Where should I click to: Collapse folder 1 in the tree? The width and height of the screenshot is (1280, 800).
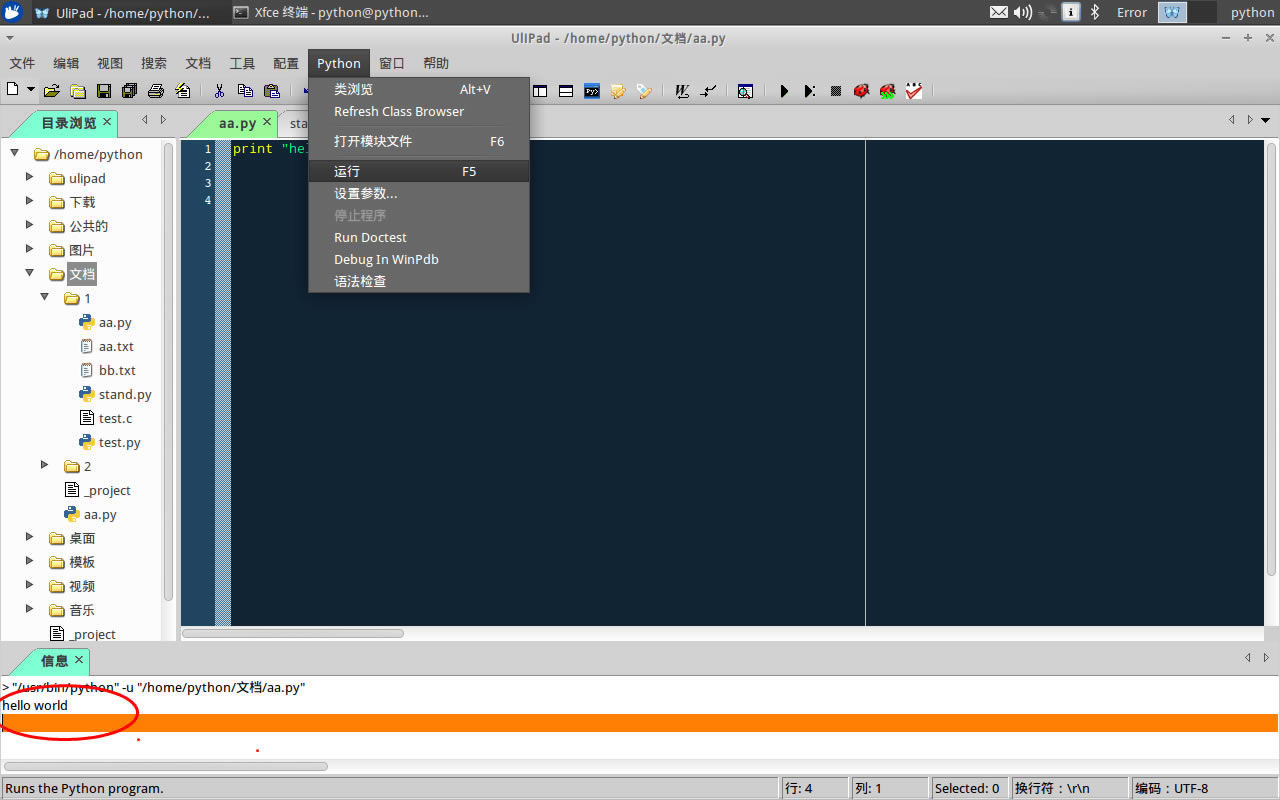point(45,297)
